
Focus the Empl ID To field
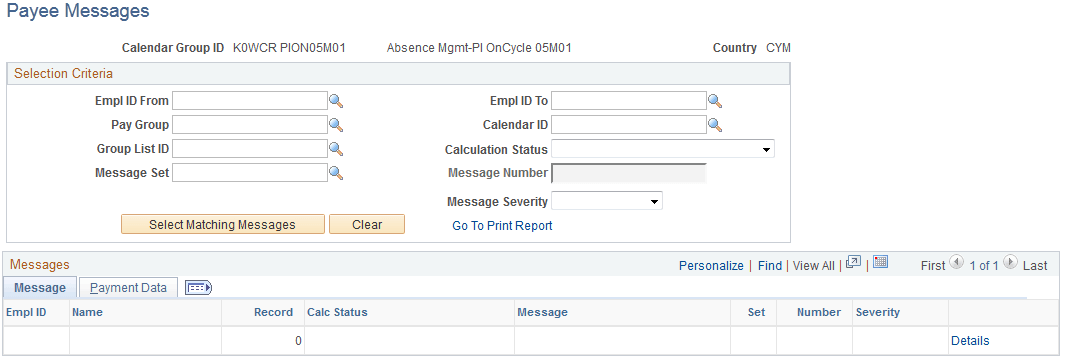coord(629,101)
